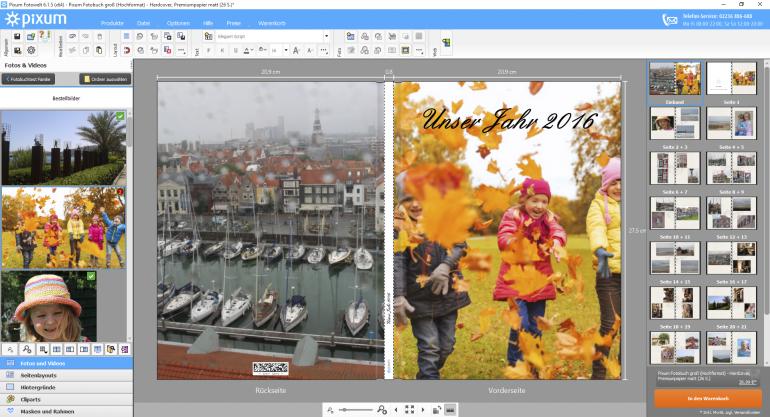Click the green web tag icon
The height and width of the screenshot is (417, 770).
point(446,43)
